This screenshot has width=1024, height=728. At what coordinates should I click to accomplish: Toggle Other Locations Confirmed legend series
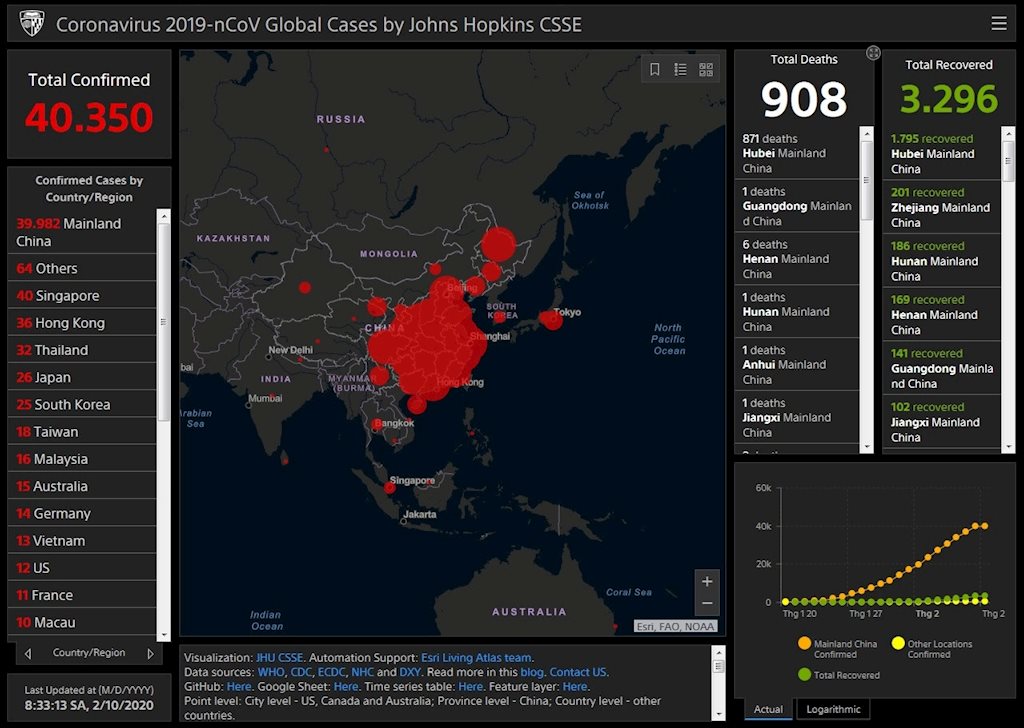point(898,644)
